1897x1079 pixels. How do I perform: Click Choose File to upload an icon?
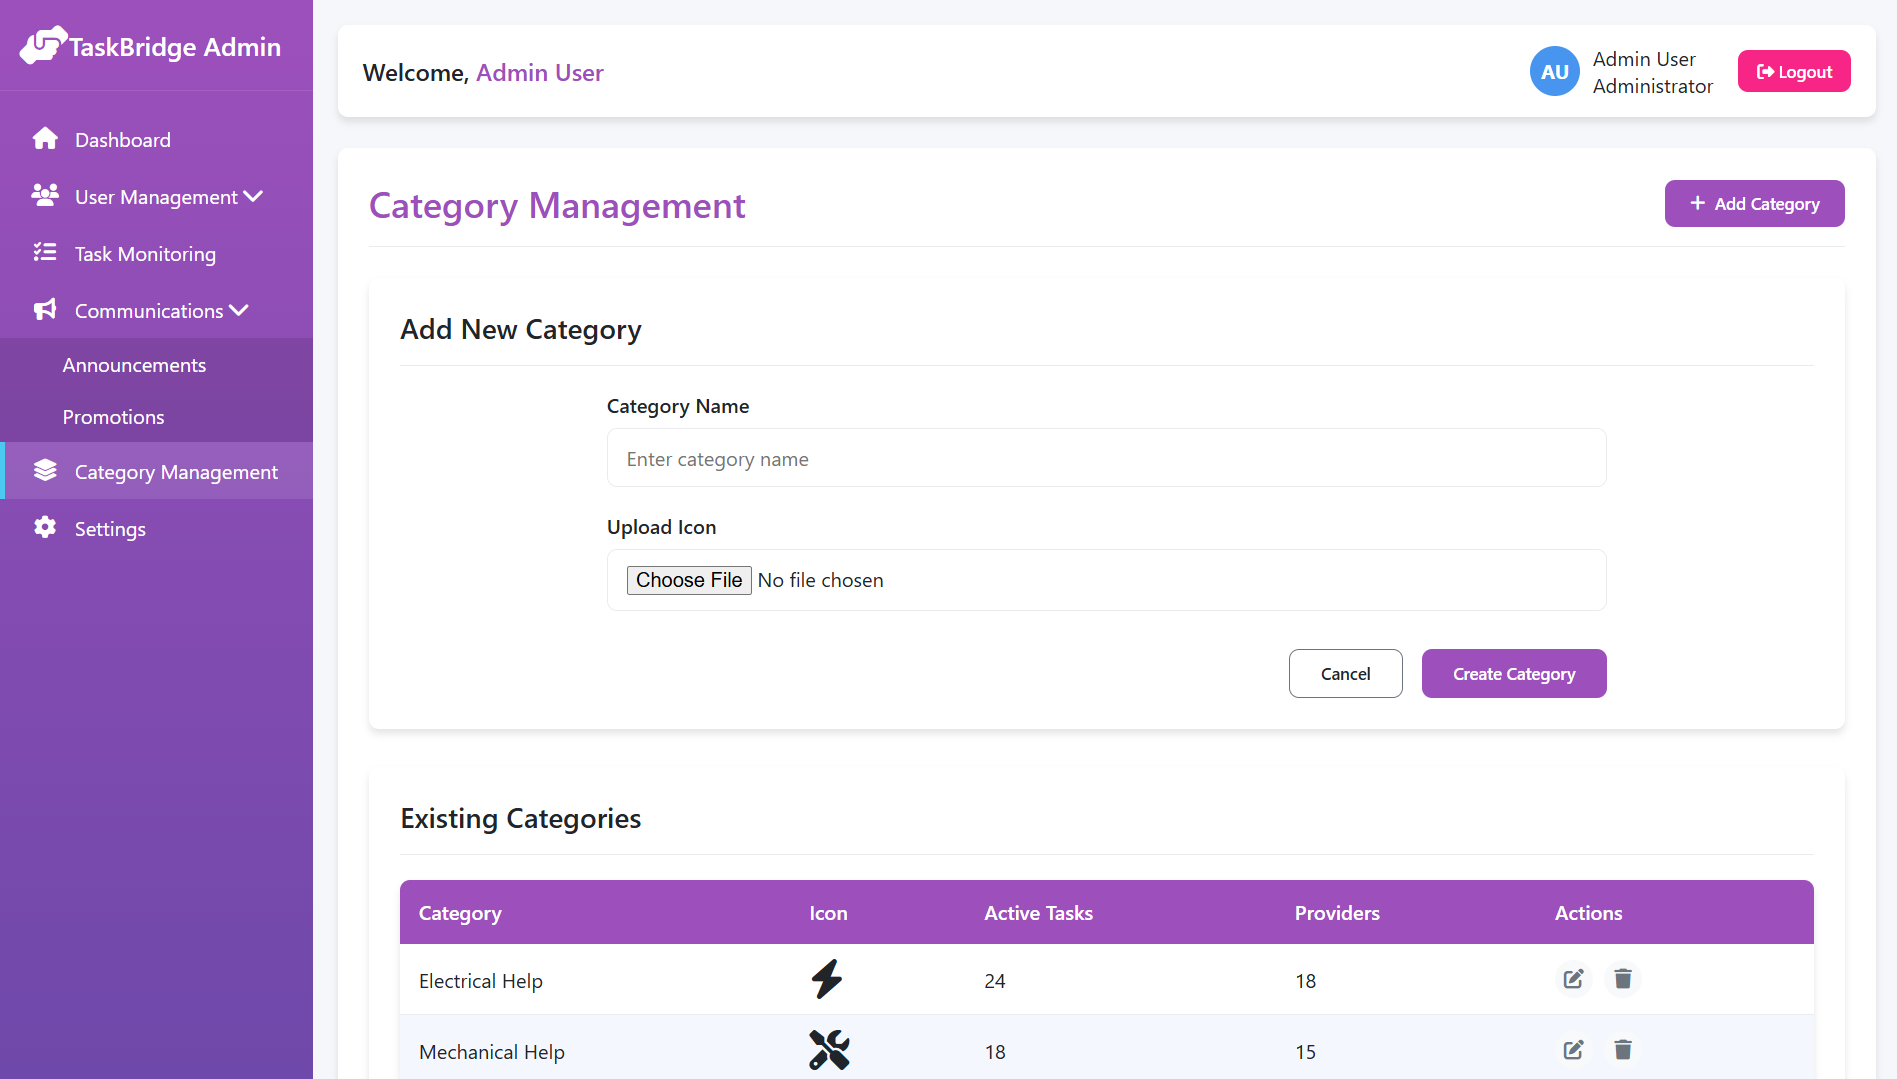(688, 580)
